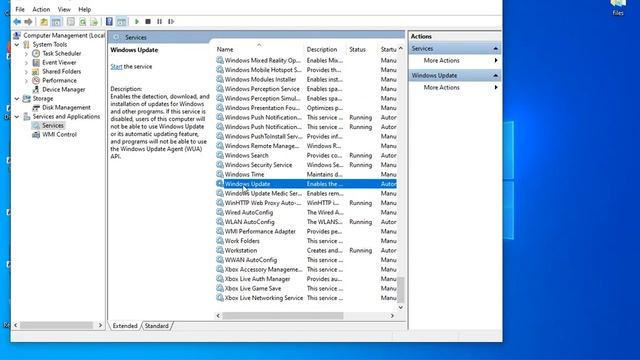Select WLAN AutoConfig service row
Image resolution: width=640 pixels, height=360 pixels.
pos(306,222)
